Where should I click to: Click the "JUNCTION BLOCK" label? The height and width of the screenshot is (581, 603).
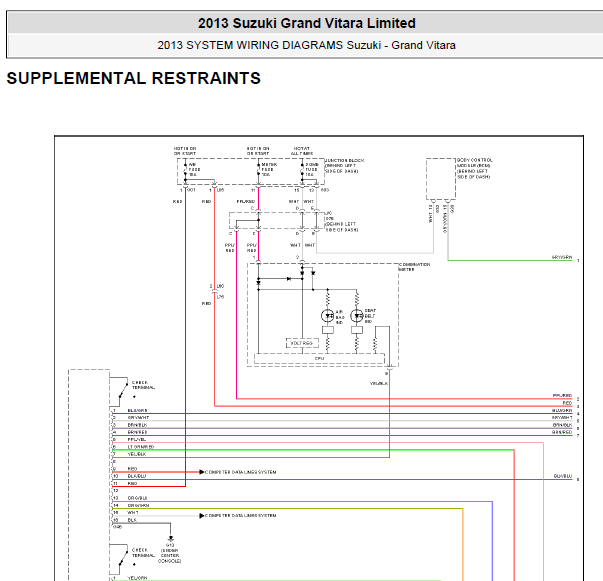(345, 160)
